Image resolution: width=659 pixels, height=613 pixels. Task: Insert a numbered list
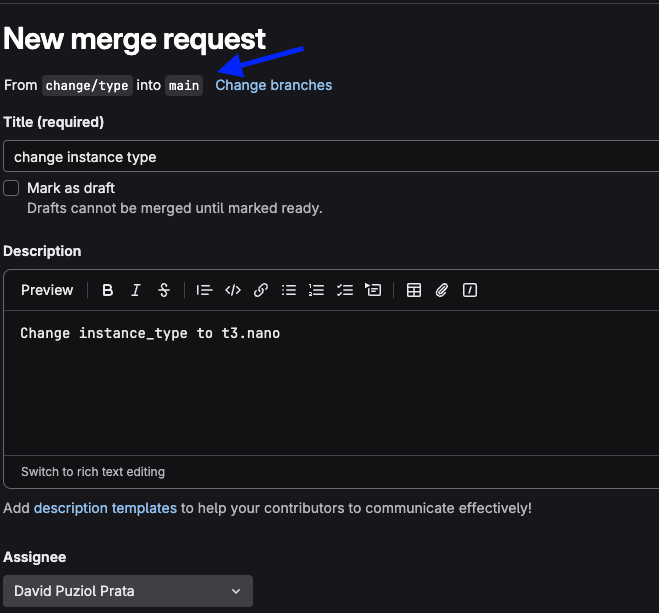(317, 290)
